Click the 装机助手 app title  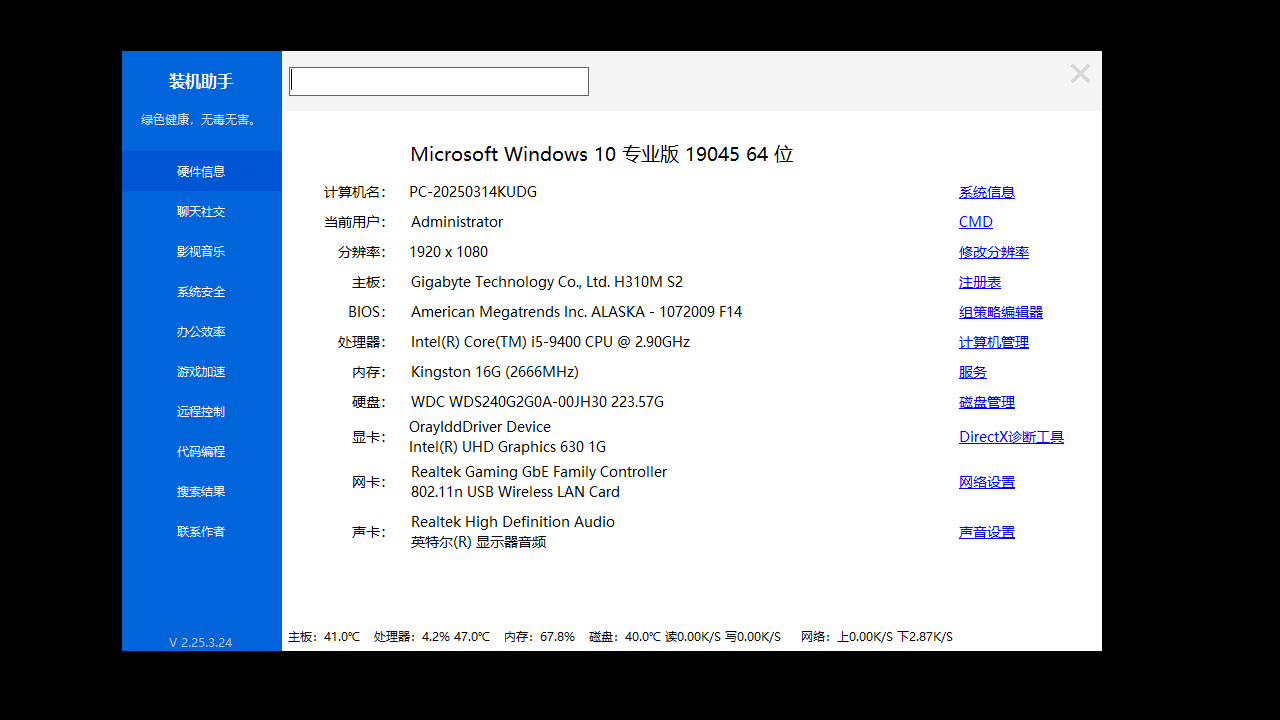(201, 81)
